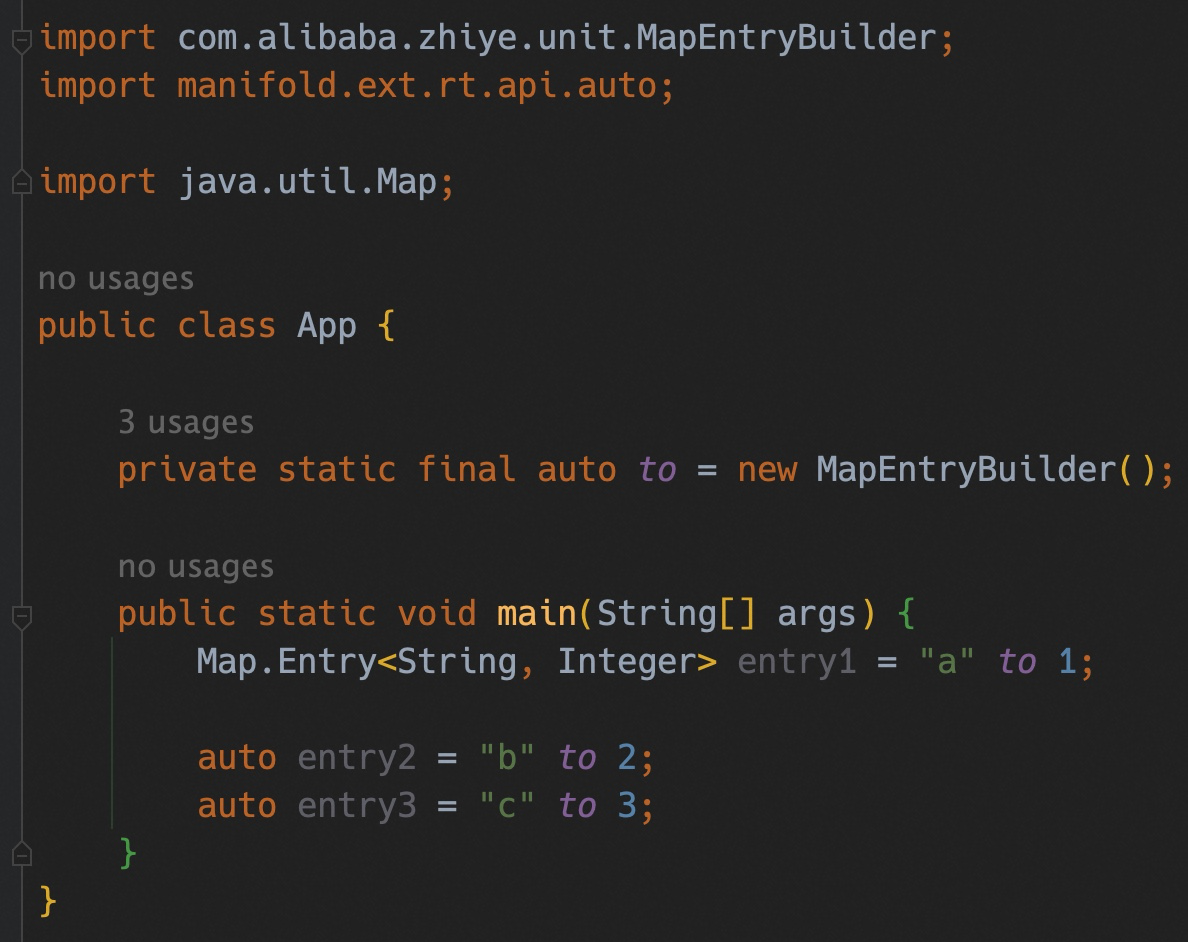This screenshot has height=942, width=1188.
Task: Open the "3 usages" hint above the to field
Action: 185,421
